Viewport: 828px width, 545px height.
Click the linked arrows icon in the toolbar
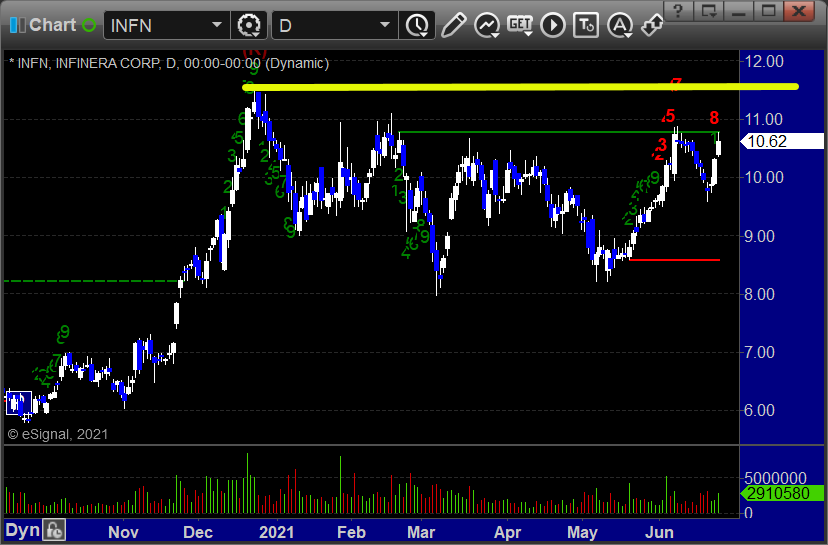point(652,25)
